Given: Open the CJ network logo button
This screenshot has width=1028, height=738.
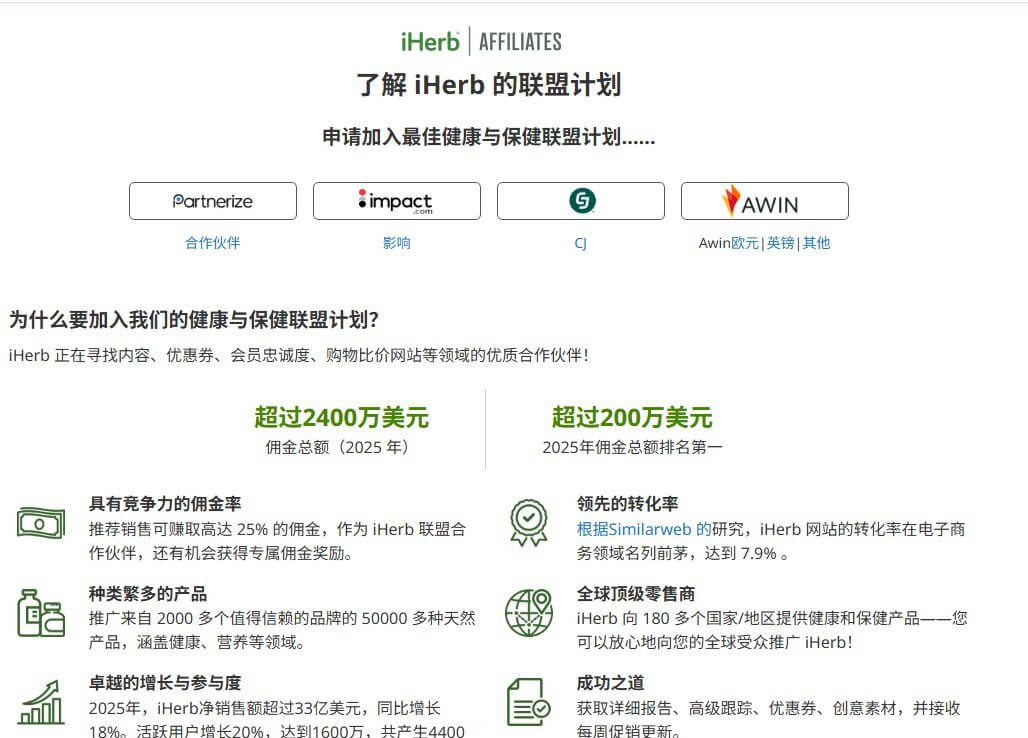Looking at the screenshot, I should [x=581, y=201].
